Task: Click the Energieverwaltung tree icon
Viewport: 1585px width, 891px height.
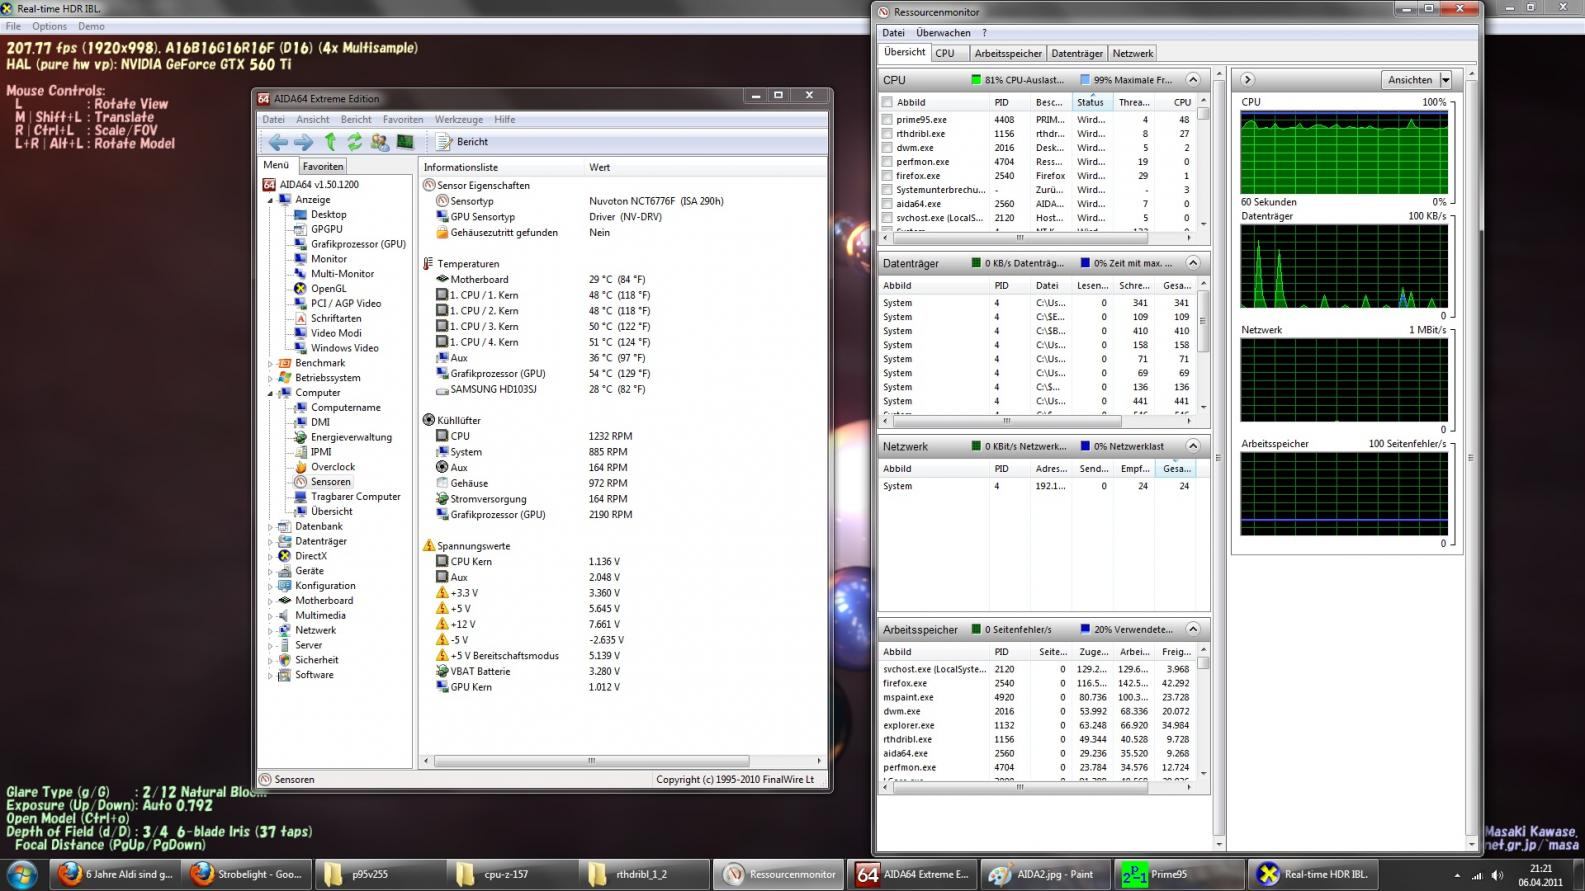Action: point(301,437)
